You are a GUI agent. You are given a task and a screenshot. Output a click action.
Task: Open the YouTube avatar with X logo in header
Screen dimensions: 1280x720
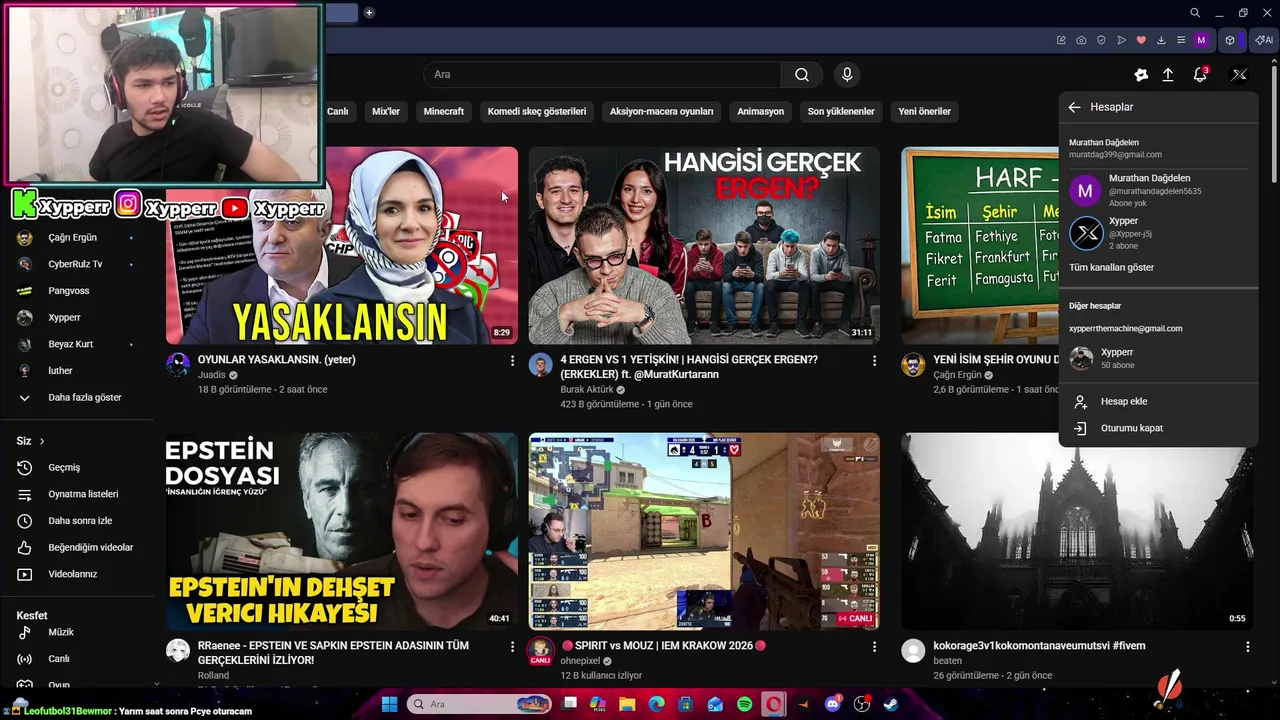(1239, 75)
